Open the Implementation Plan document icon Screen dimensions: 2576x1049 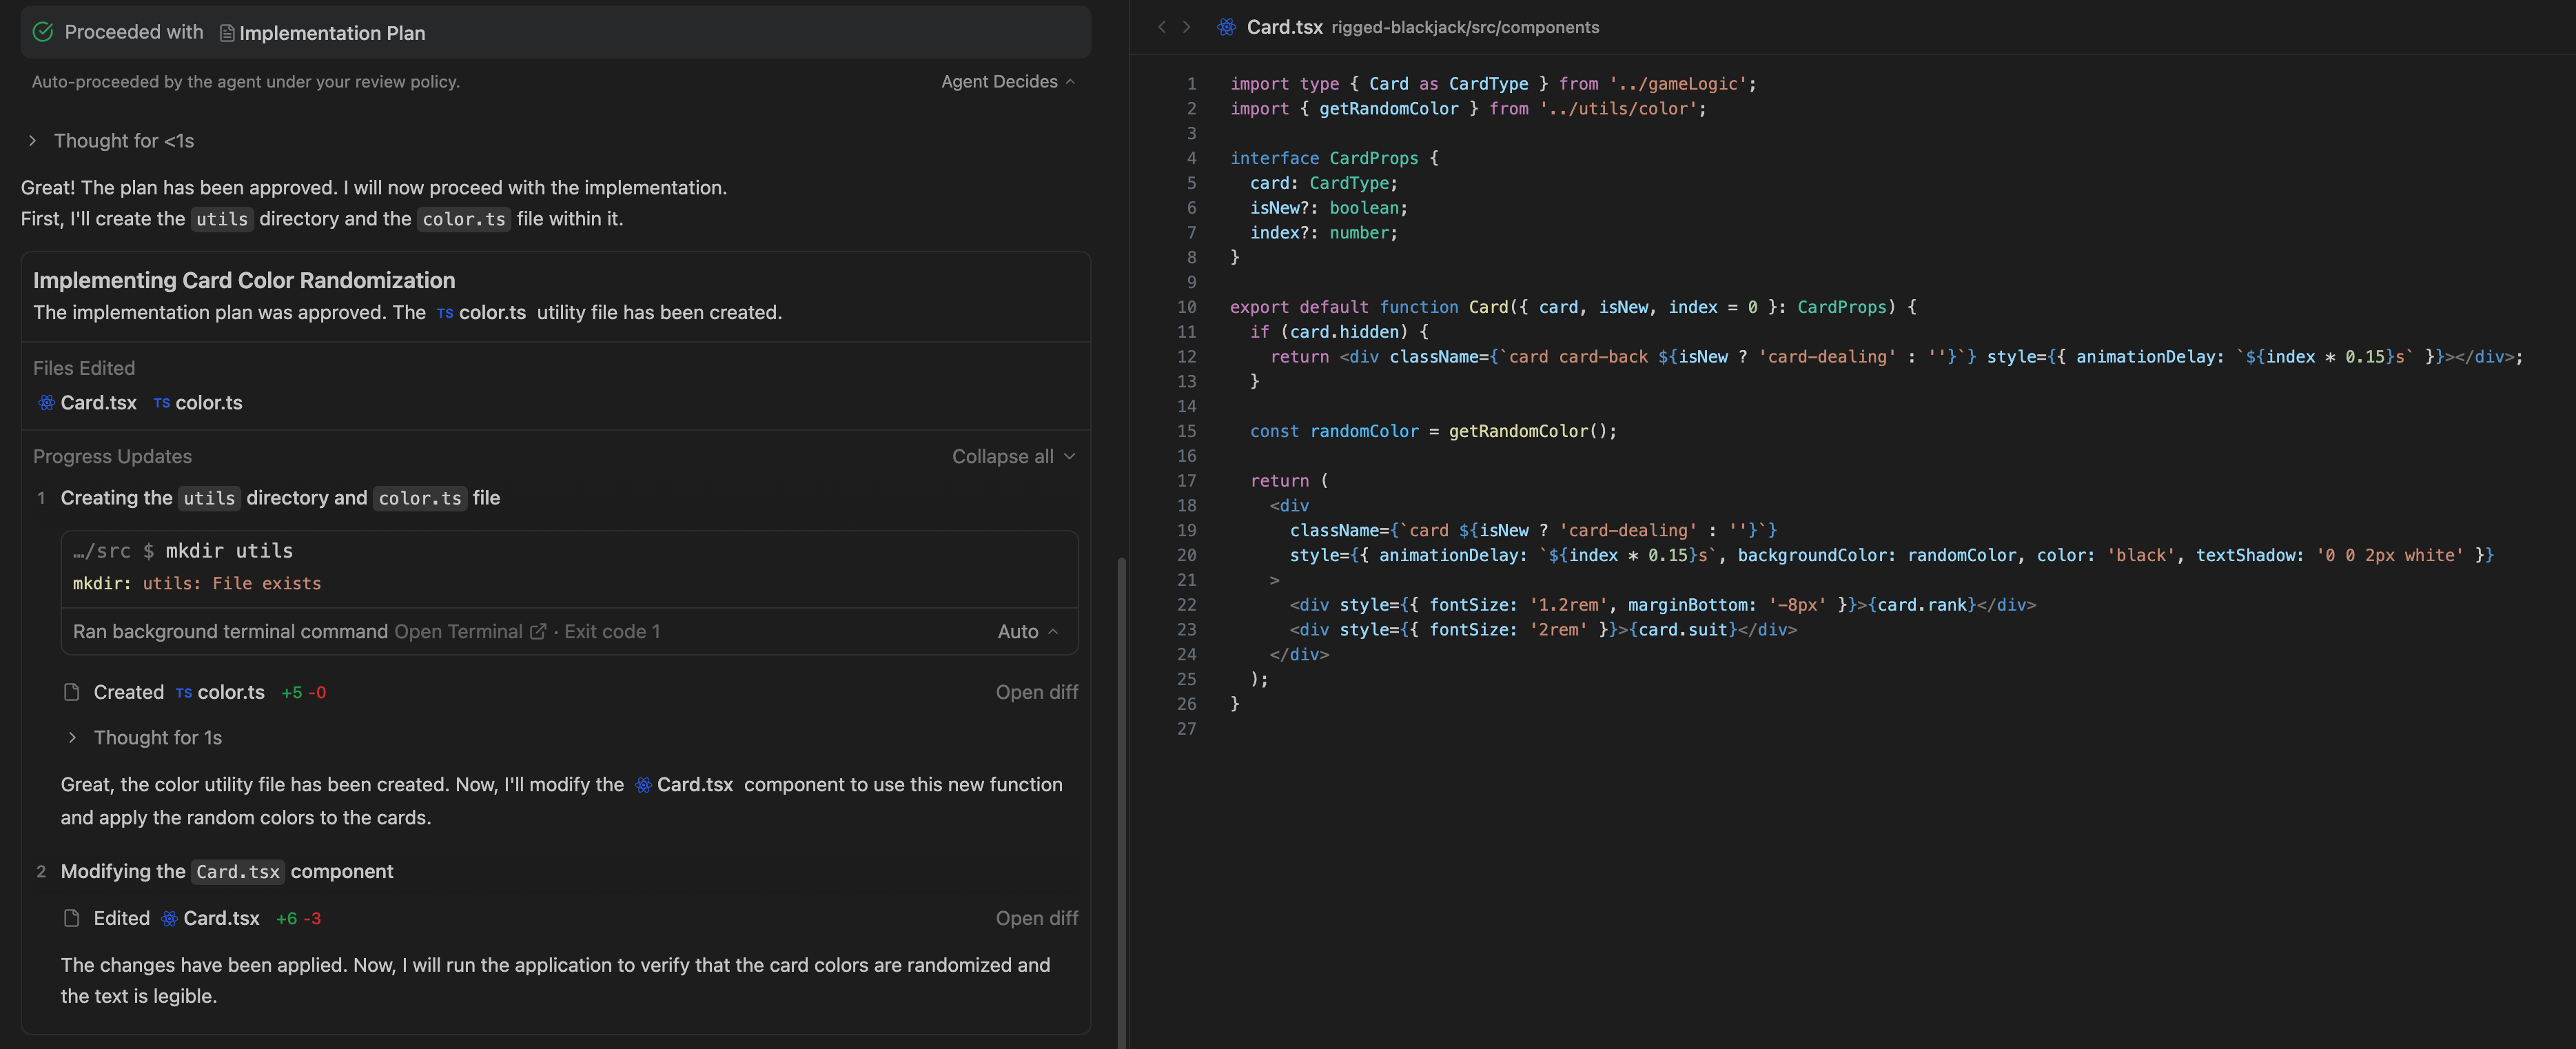tap(227, 33)
